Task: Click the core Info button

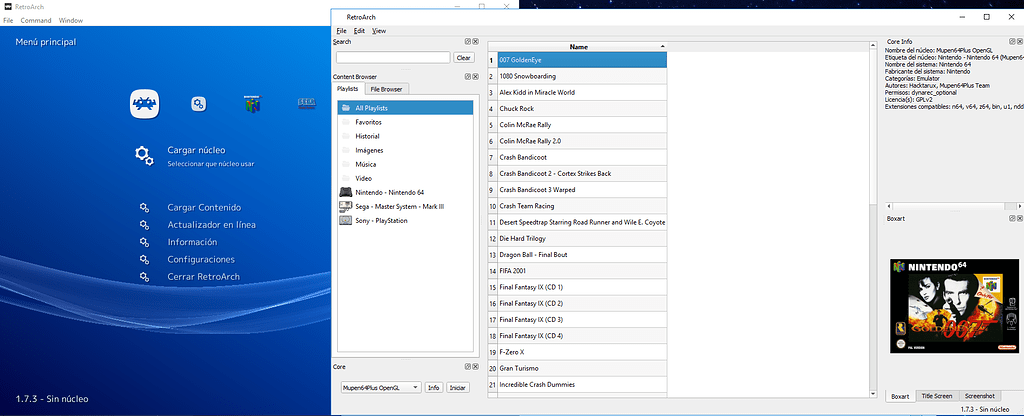Action: click(434, 388)
